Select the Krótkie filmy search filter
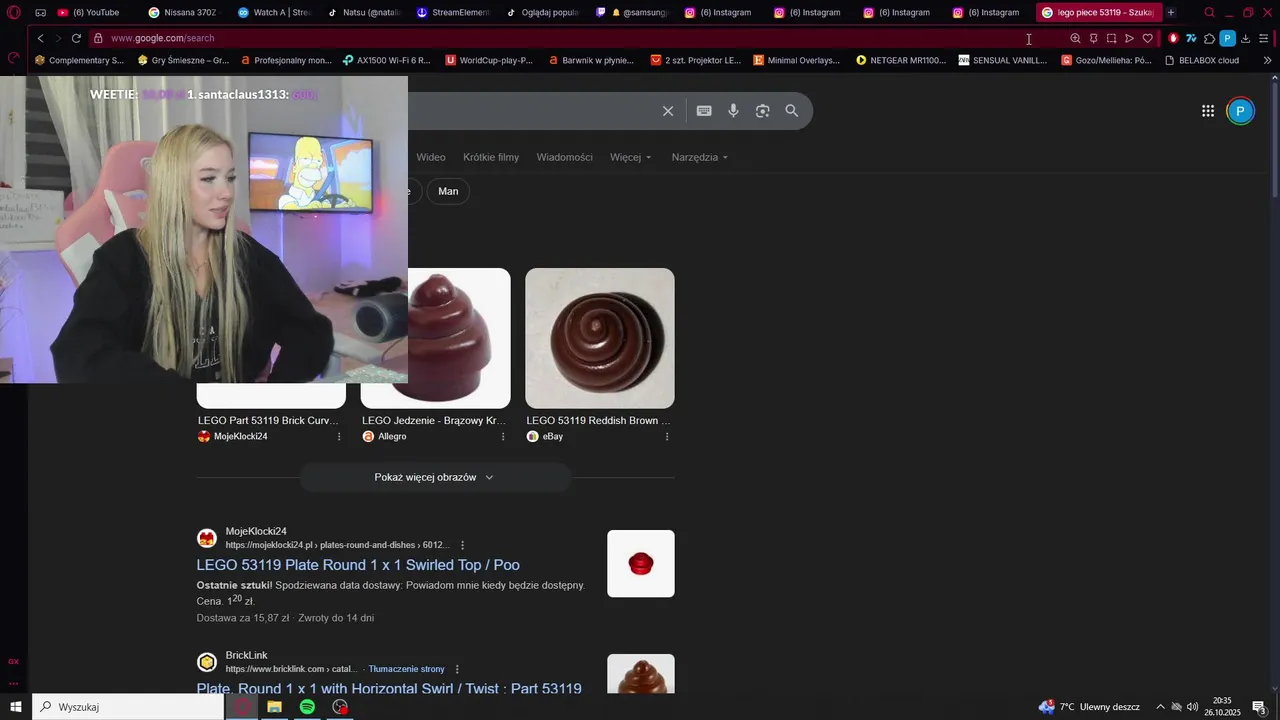The image size is (1280, 720). [x=491, y=157]
